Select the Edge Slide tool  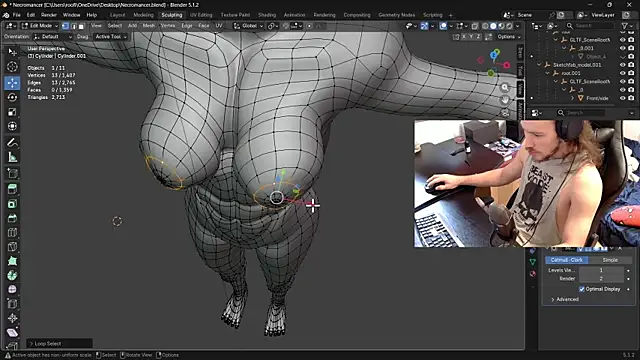click(12, 304)
